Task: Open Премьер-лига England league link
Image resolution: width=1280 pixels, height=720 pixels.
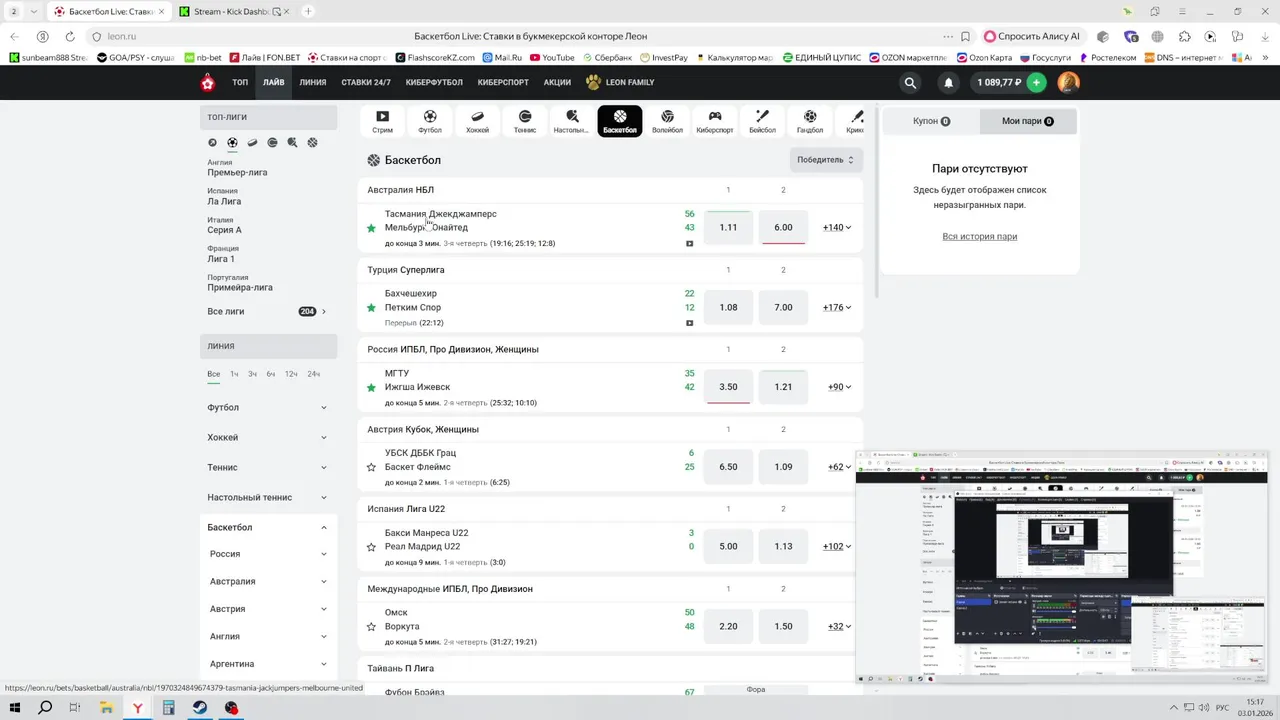Action: [237, 173]
